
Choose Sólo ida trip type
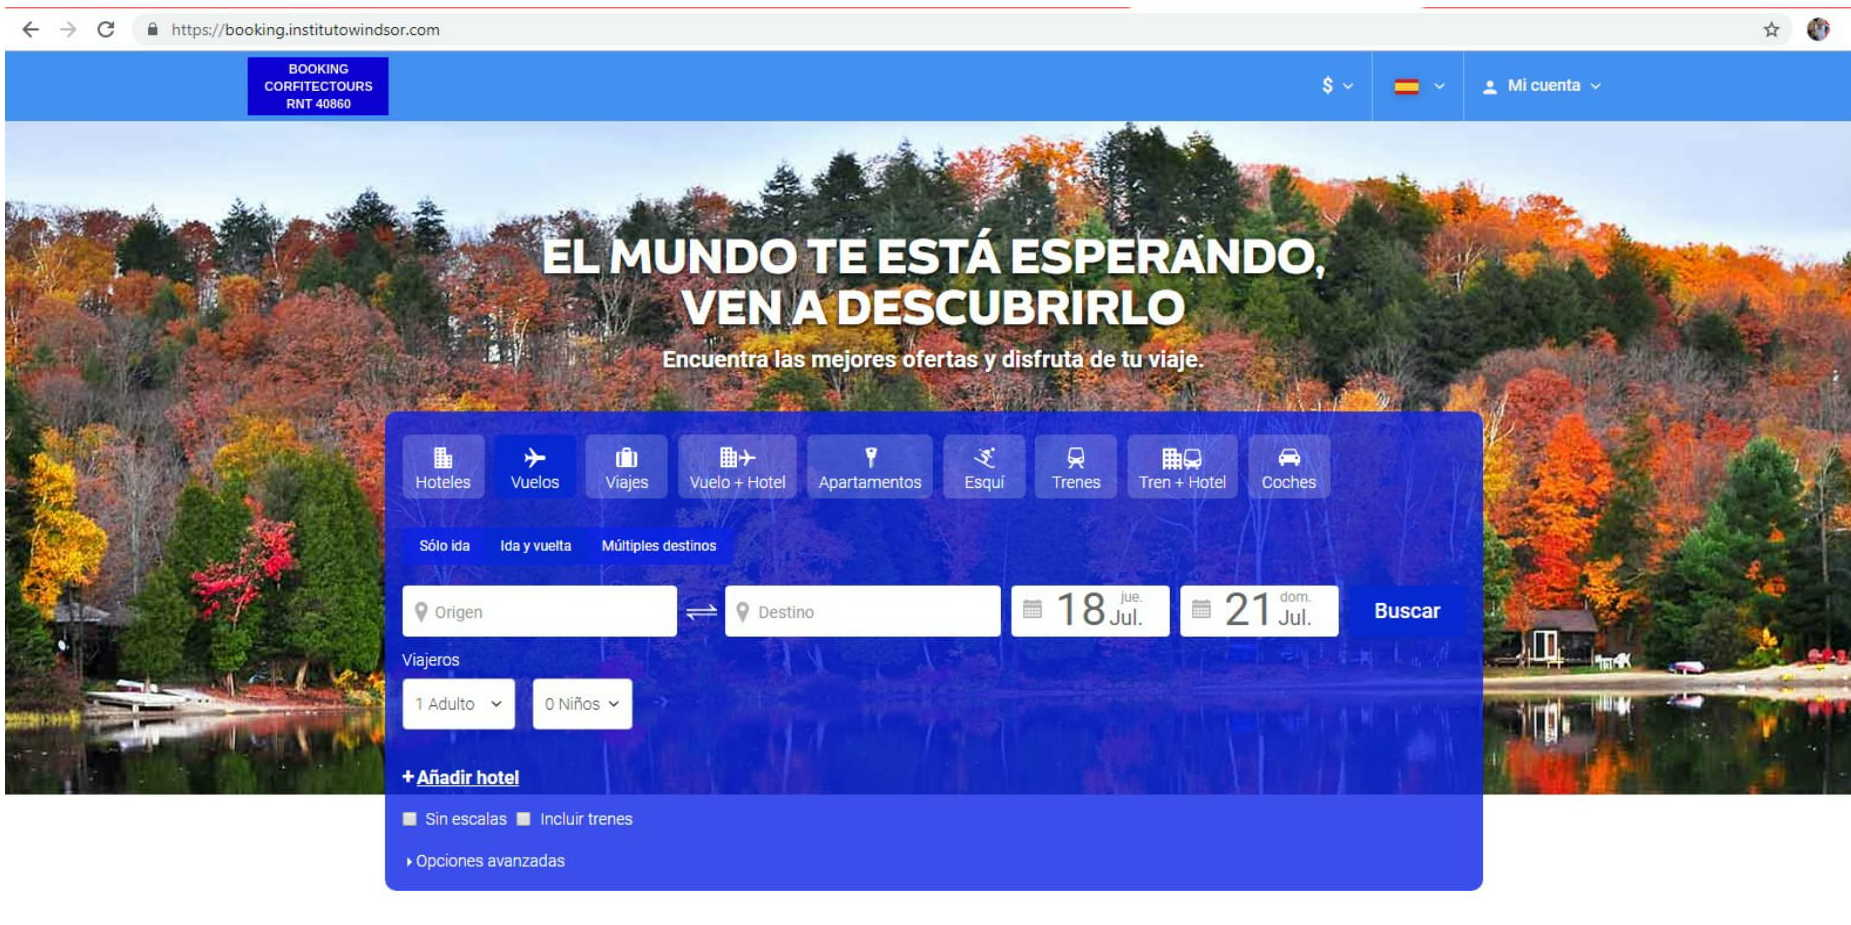point(444,546)
